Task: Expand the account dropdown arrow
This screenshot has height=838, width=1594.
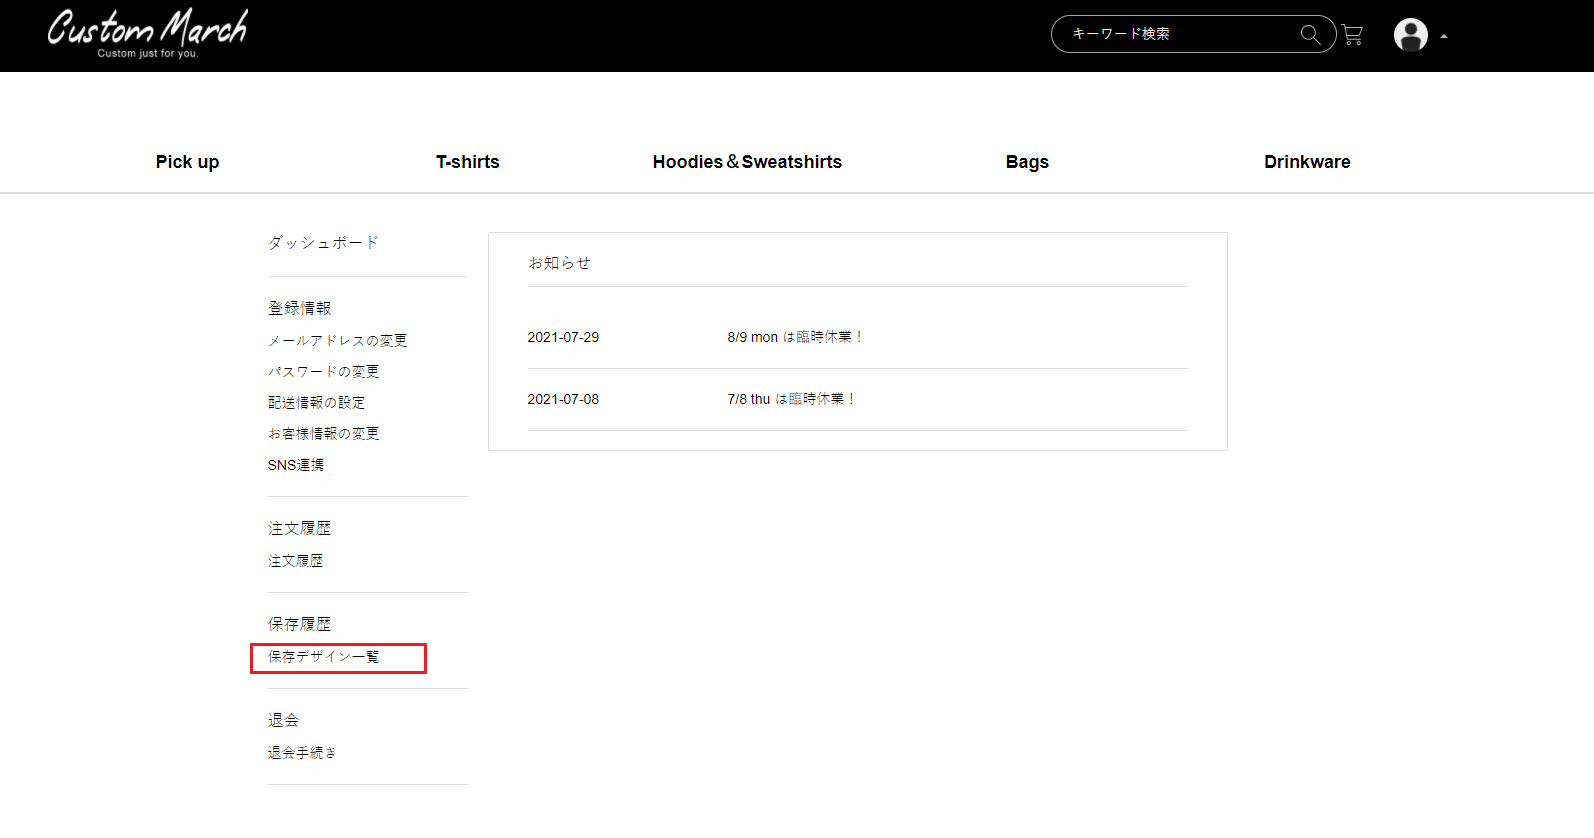Action: pos(1444,36)
